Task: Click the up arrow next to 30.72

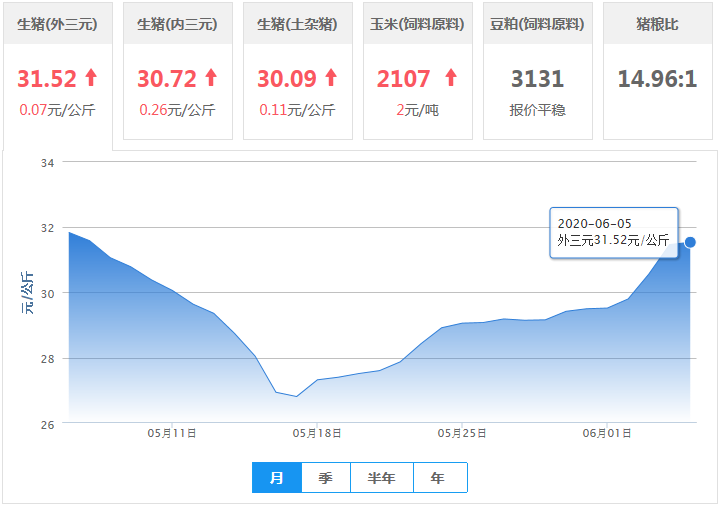Action: pyautogui.click(x=211, y=78)
